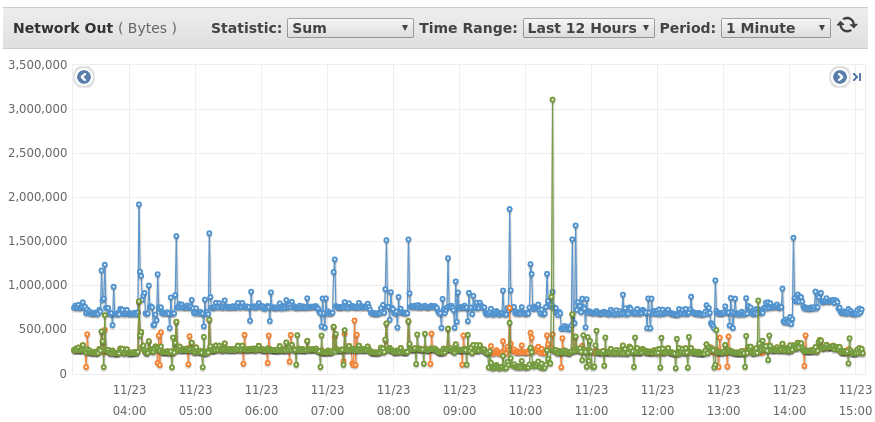The image size is (875, 422).
Task: Click the 500,000 y-axis label
Action: tap(44, 329)
